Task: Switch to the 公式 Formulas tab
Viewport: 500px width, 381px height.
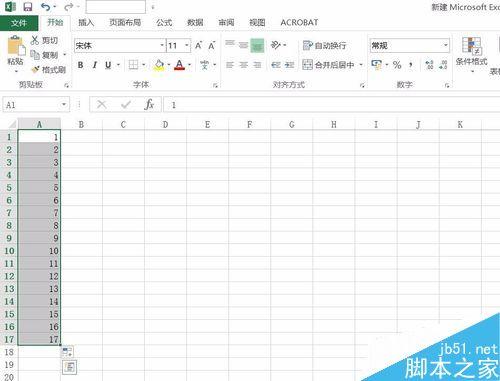Action: coord(164,23)
